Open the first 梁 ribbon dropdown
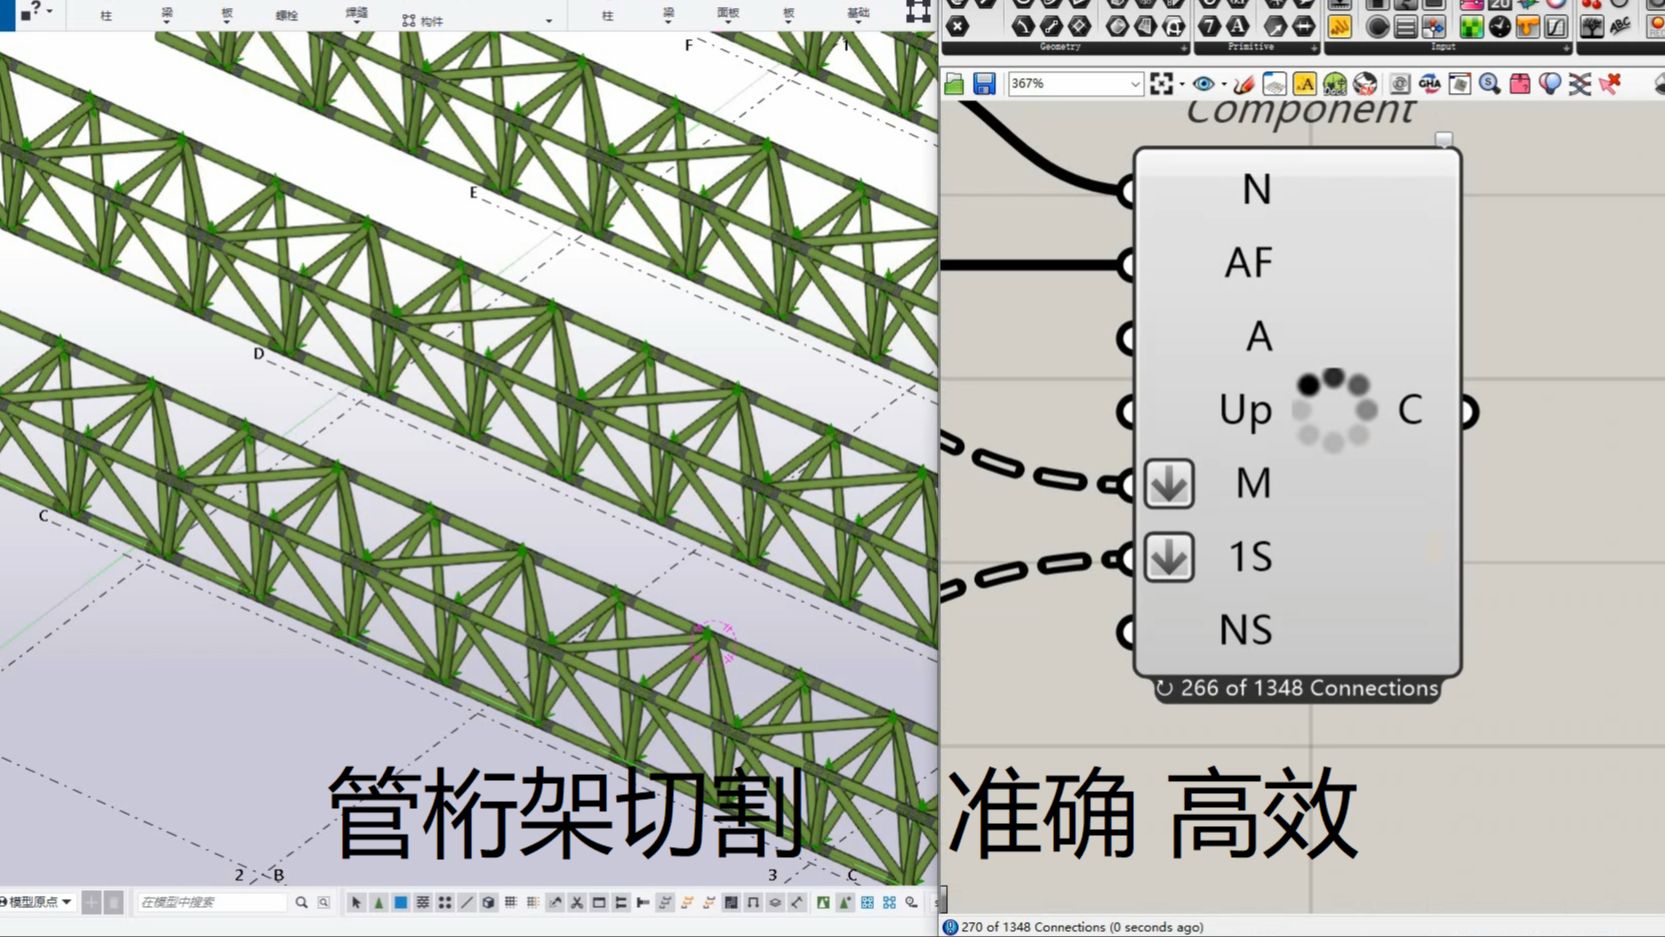 [167, 14]
